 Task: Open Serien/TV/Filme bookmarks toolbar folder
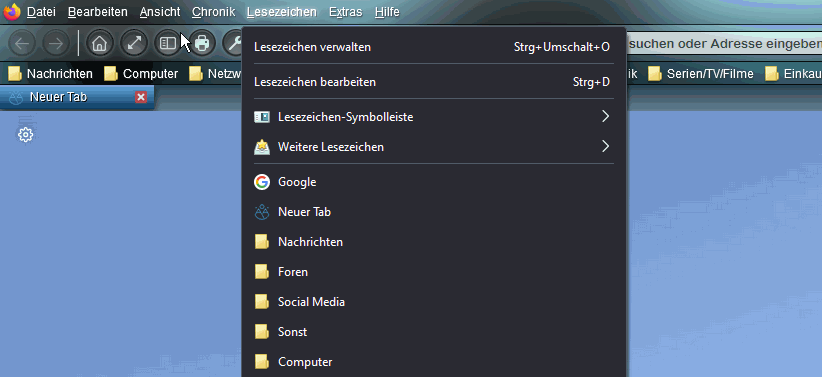pos(701,74)
